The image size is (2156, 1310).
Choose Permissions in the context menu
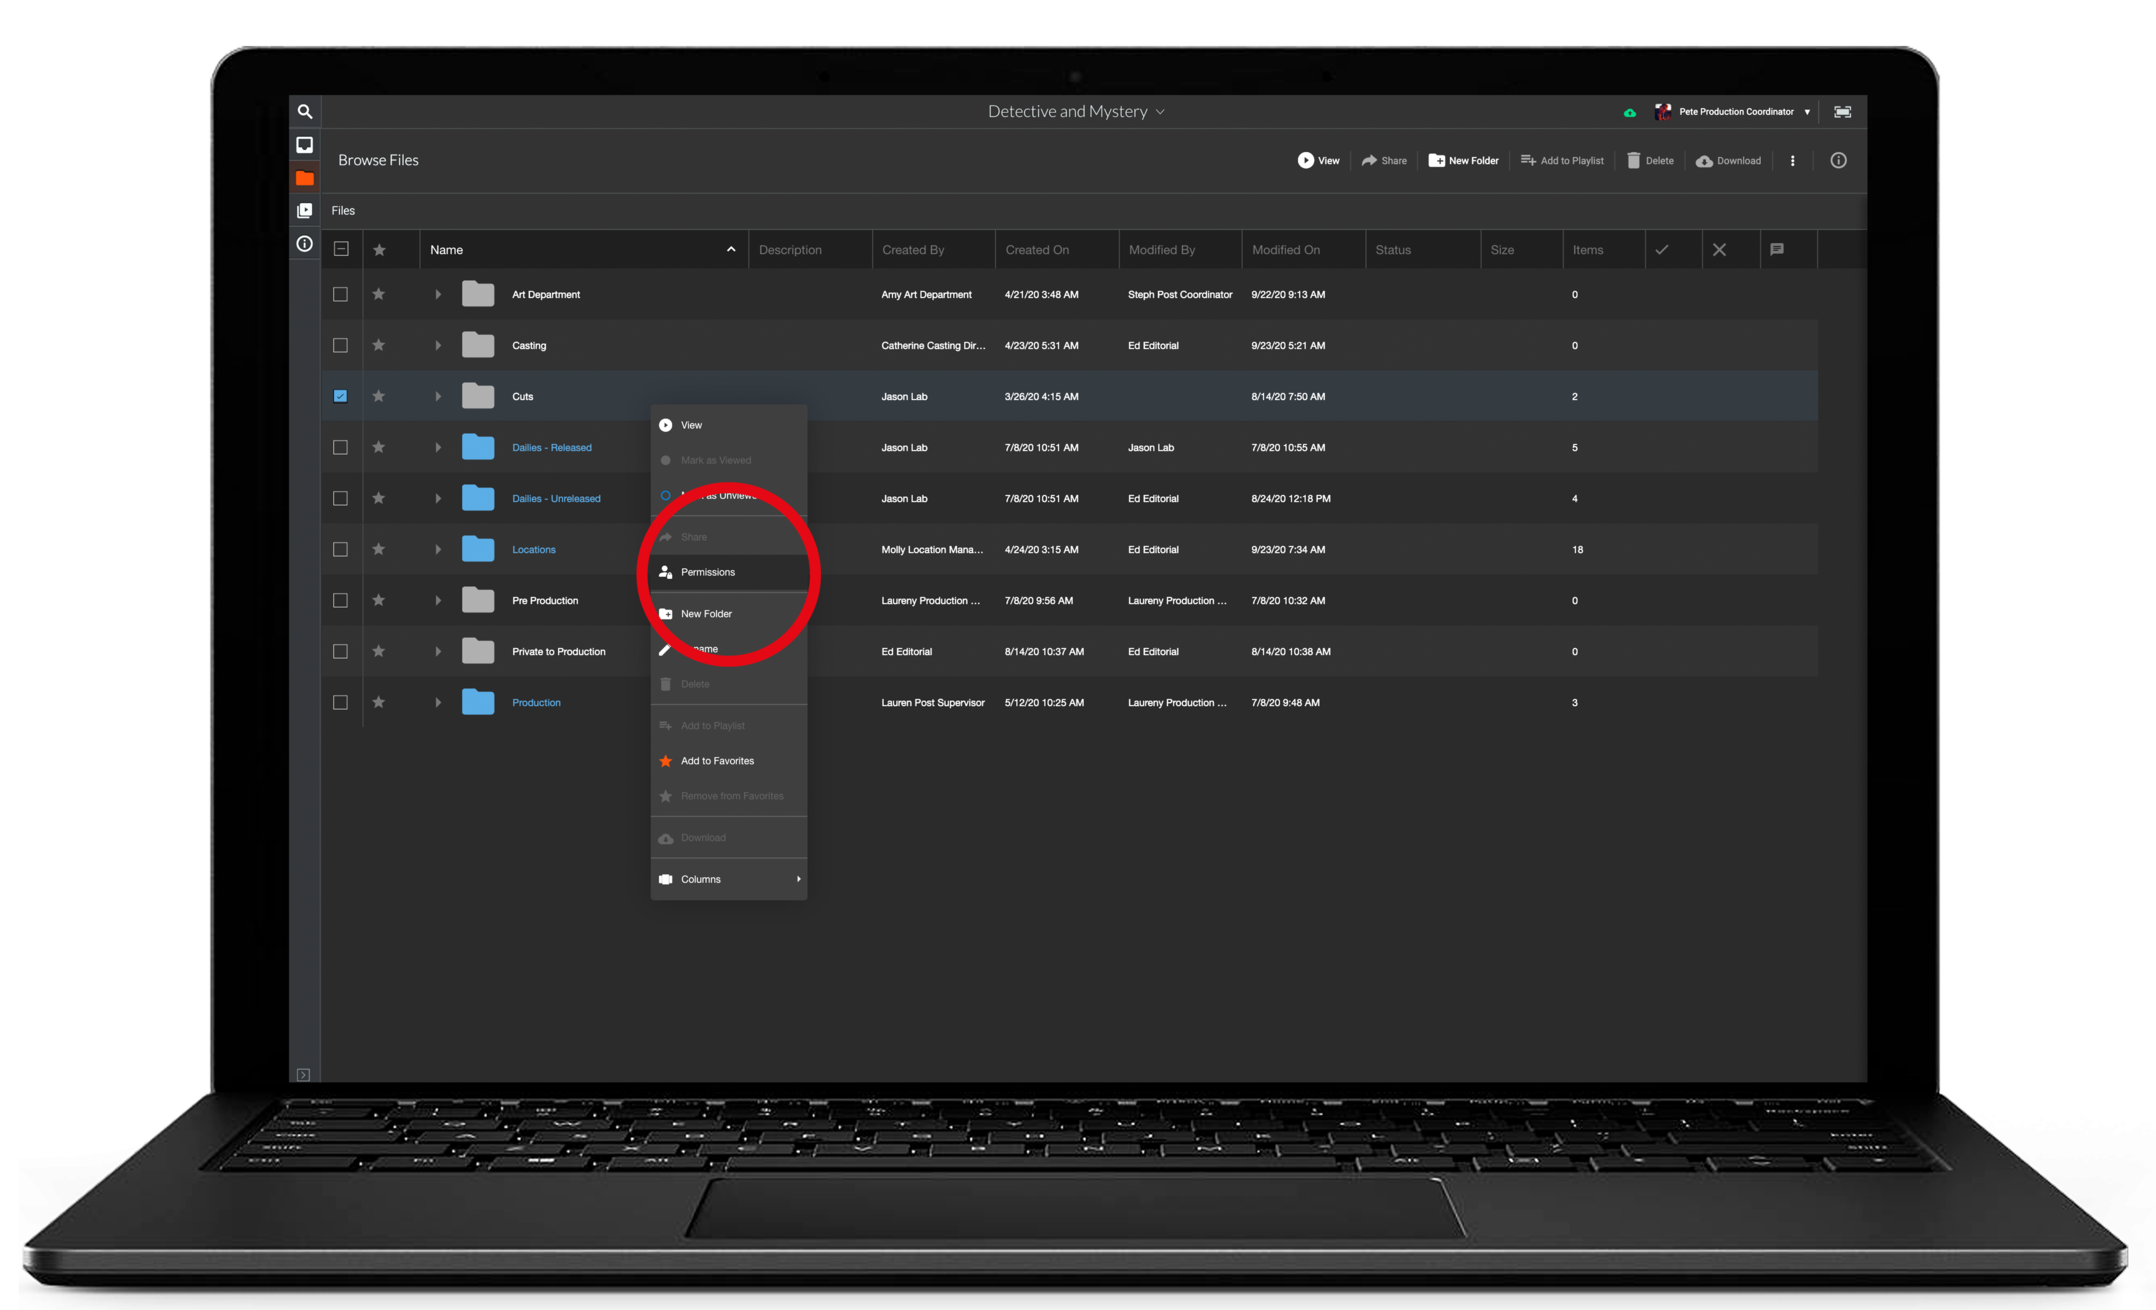pos(708,572)
